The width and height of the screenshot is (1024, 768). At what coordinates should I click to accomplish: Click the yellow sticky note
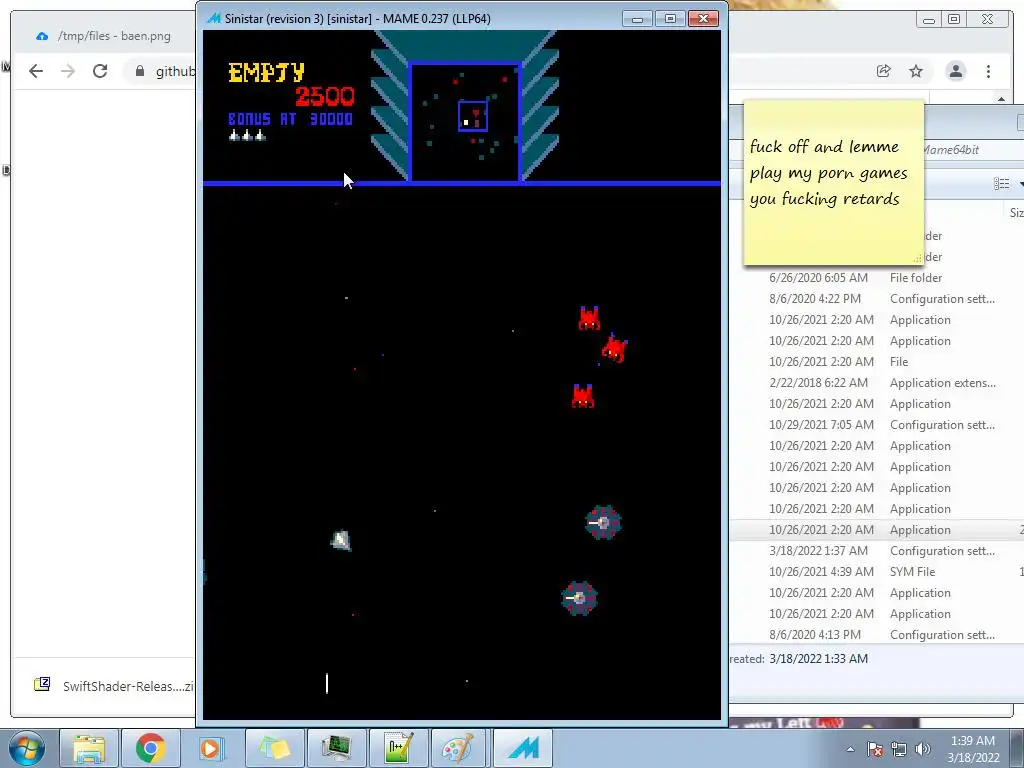833,183
